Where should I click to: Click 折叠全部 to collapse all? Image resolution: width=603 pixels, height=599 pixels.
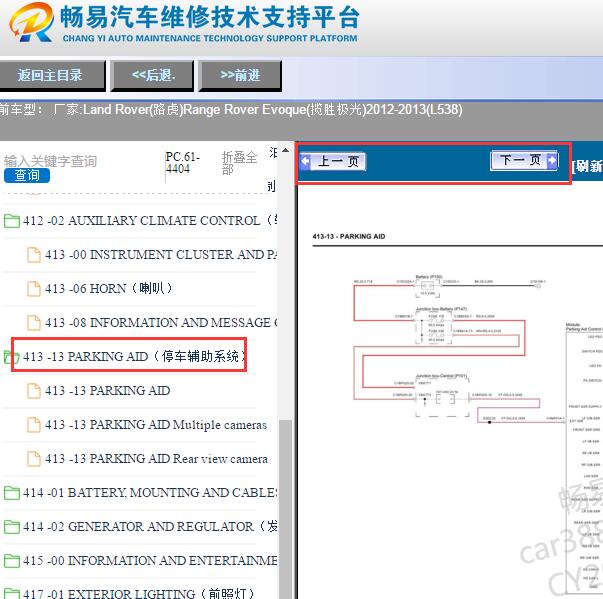[x=239, y=163]
